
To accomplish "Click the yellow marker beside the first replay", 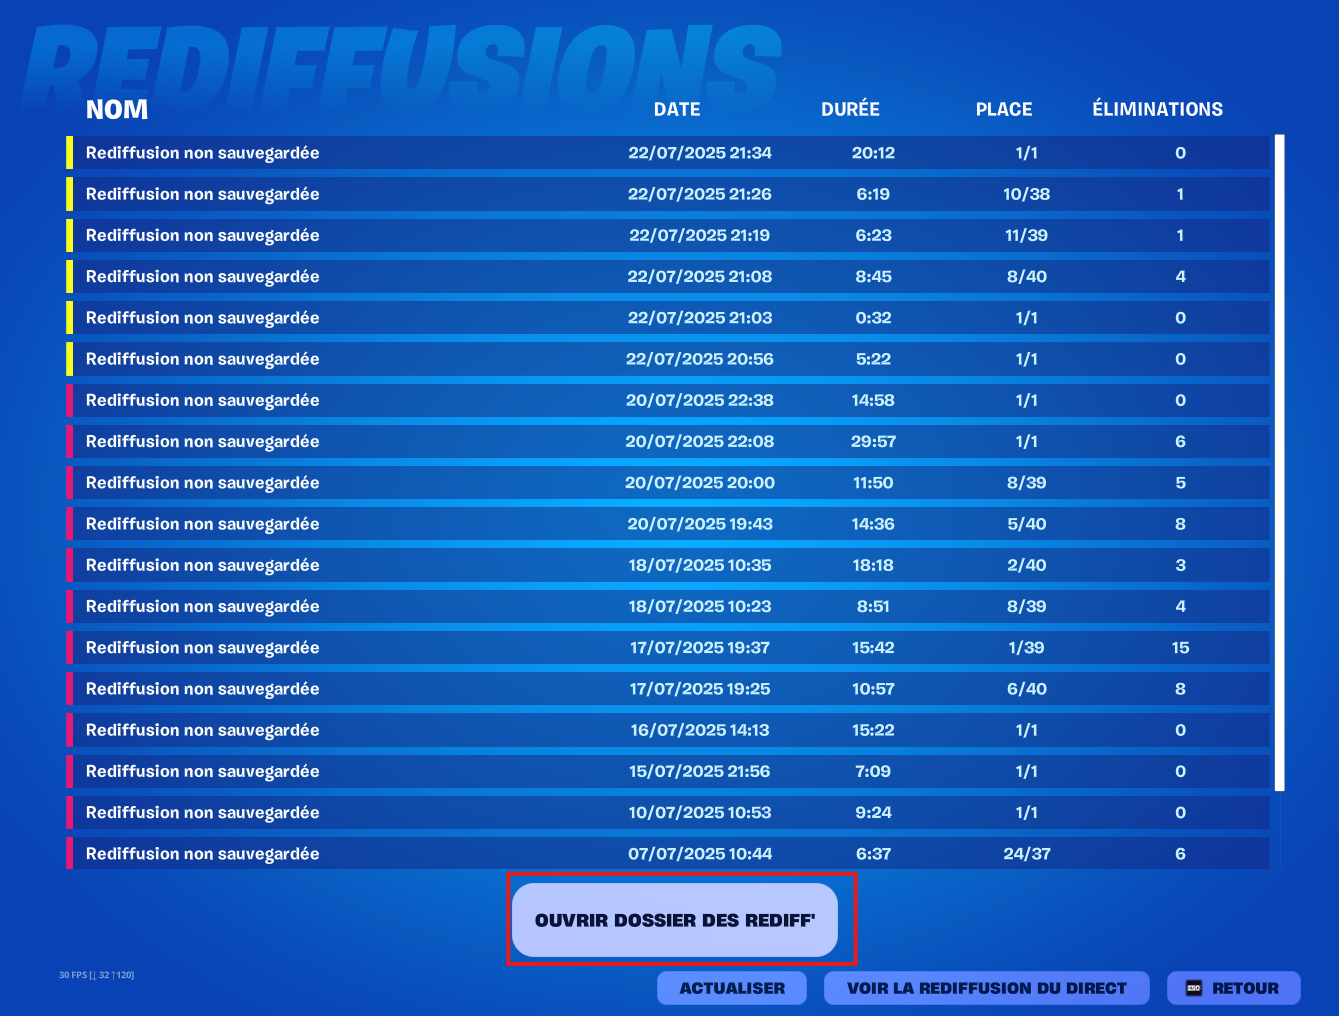I will 69,153.
